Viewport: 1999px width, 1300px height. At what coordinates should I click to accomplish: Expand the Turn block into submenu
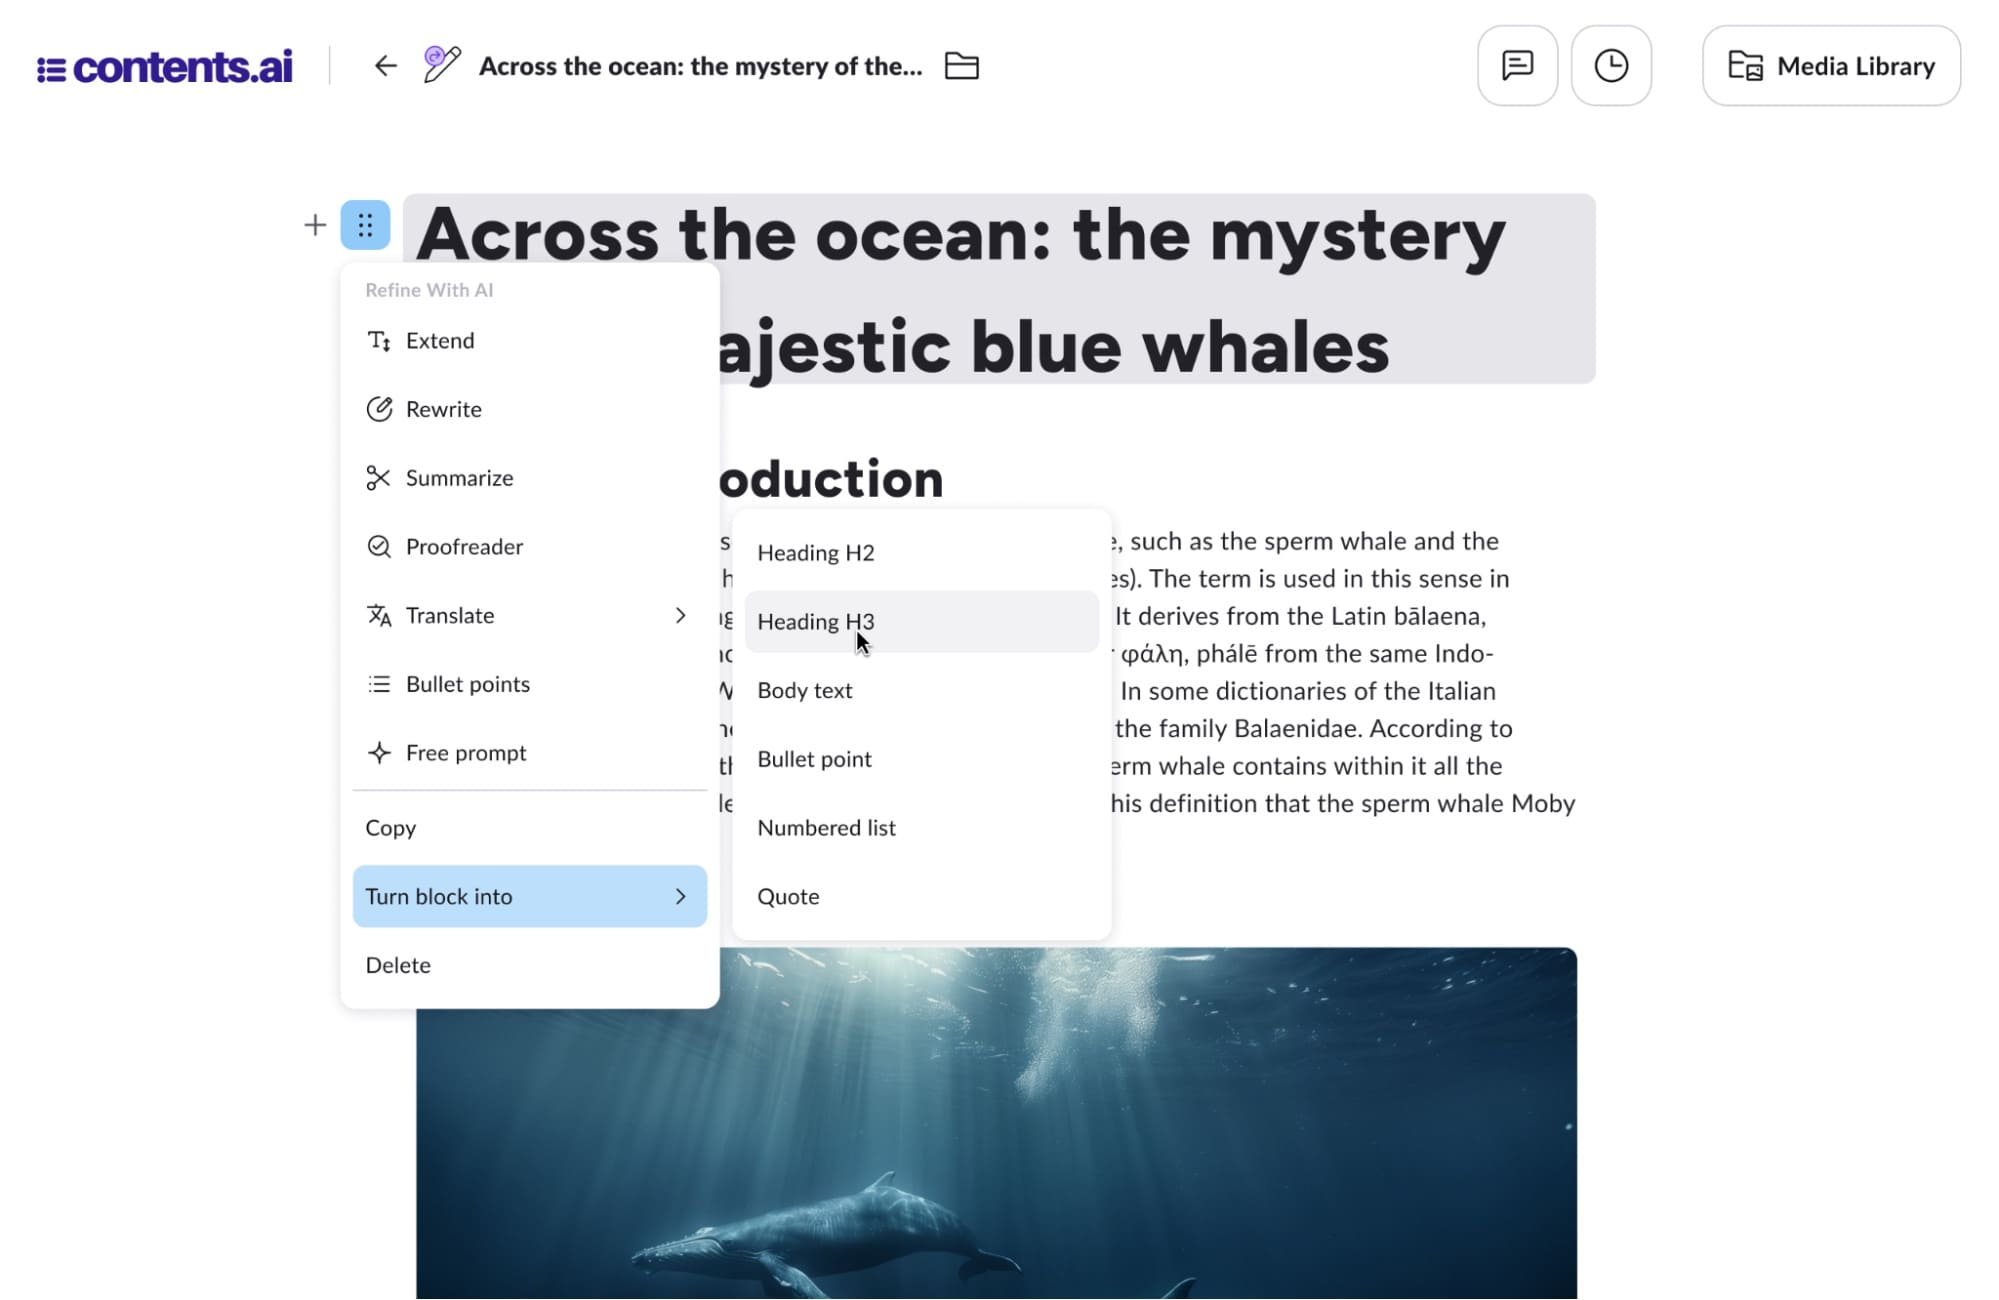[x=529, y=896]
